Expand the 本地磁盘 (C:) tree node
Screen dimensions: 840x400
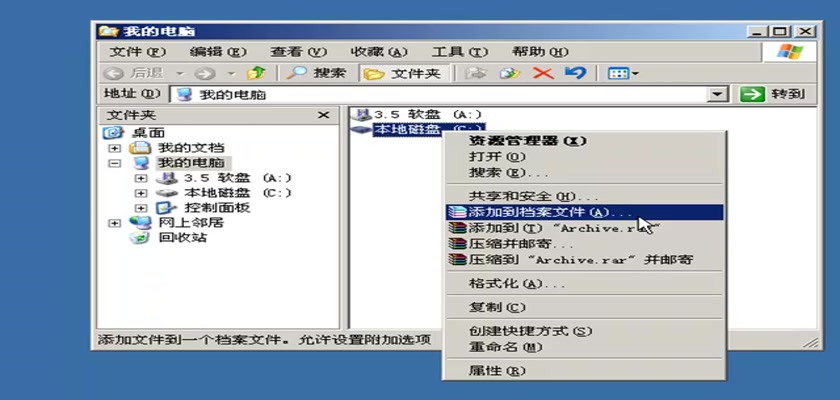click(140, 193)
